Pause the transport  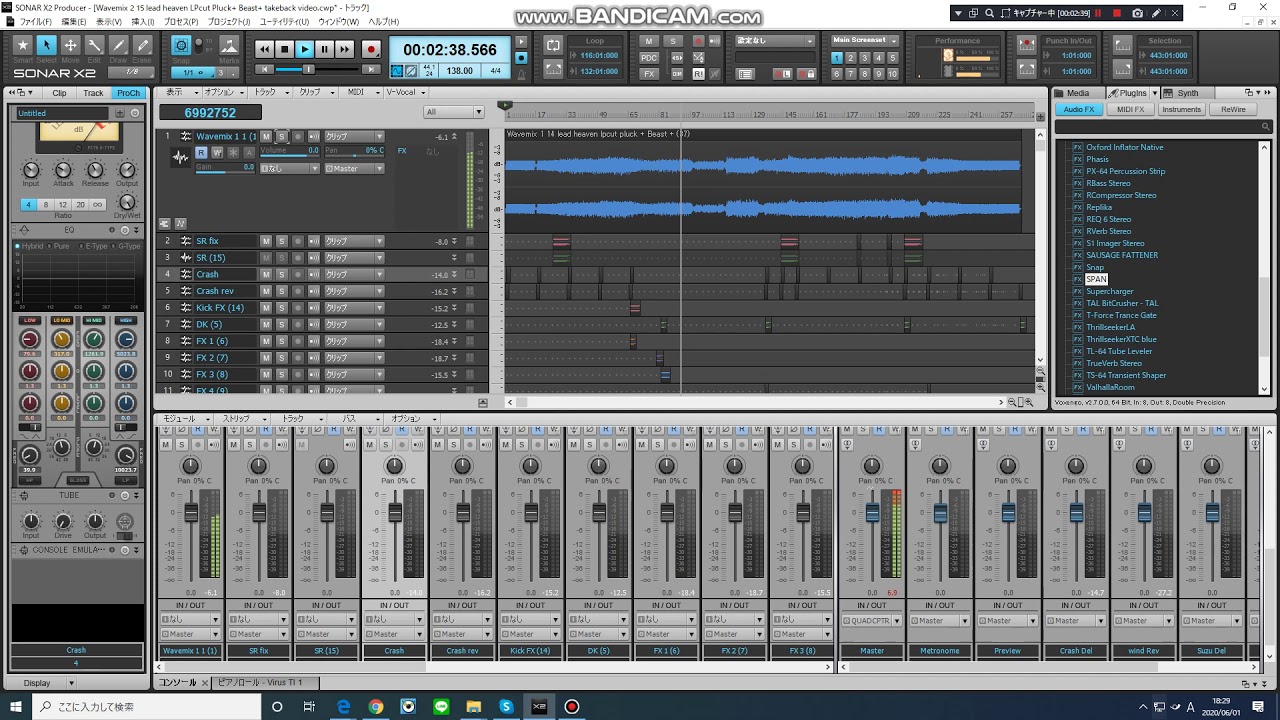tap(325, 49)
